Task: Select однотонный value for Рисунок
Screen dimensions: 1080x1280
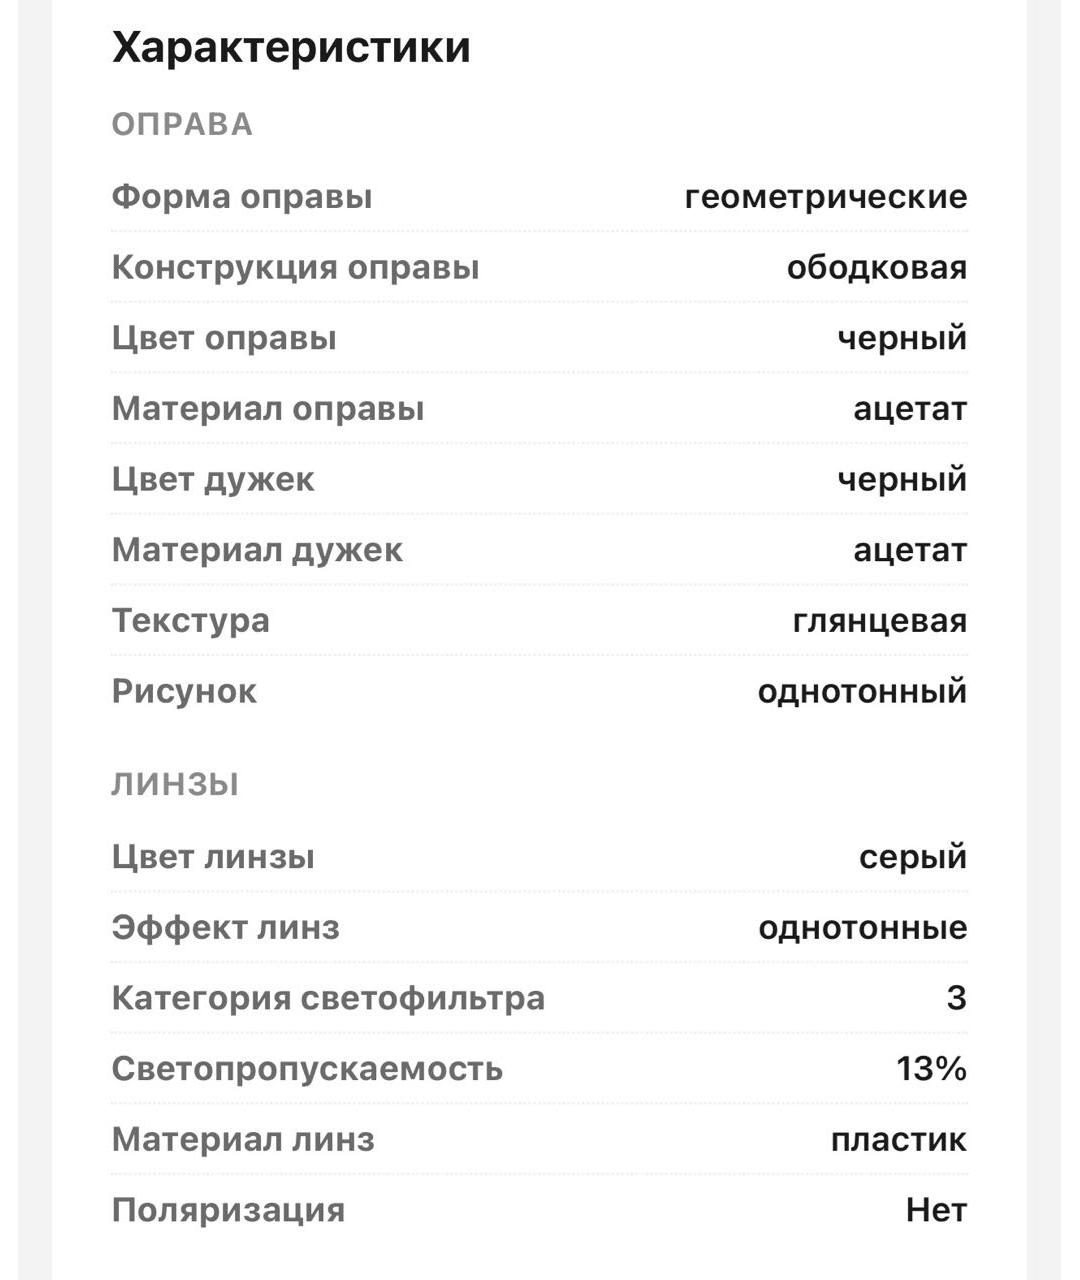Action: (862, 691)
